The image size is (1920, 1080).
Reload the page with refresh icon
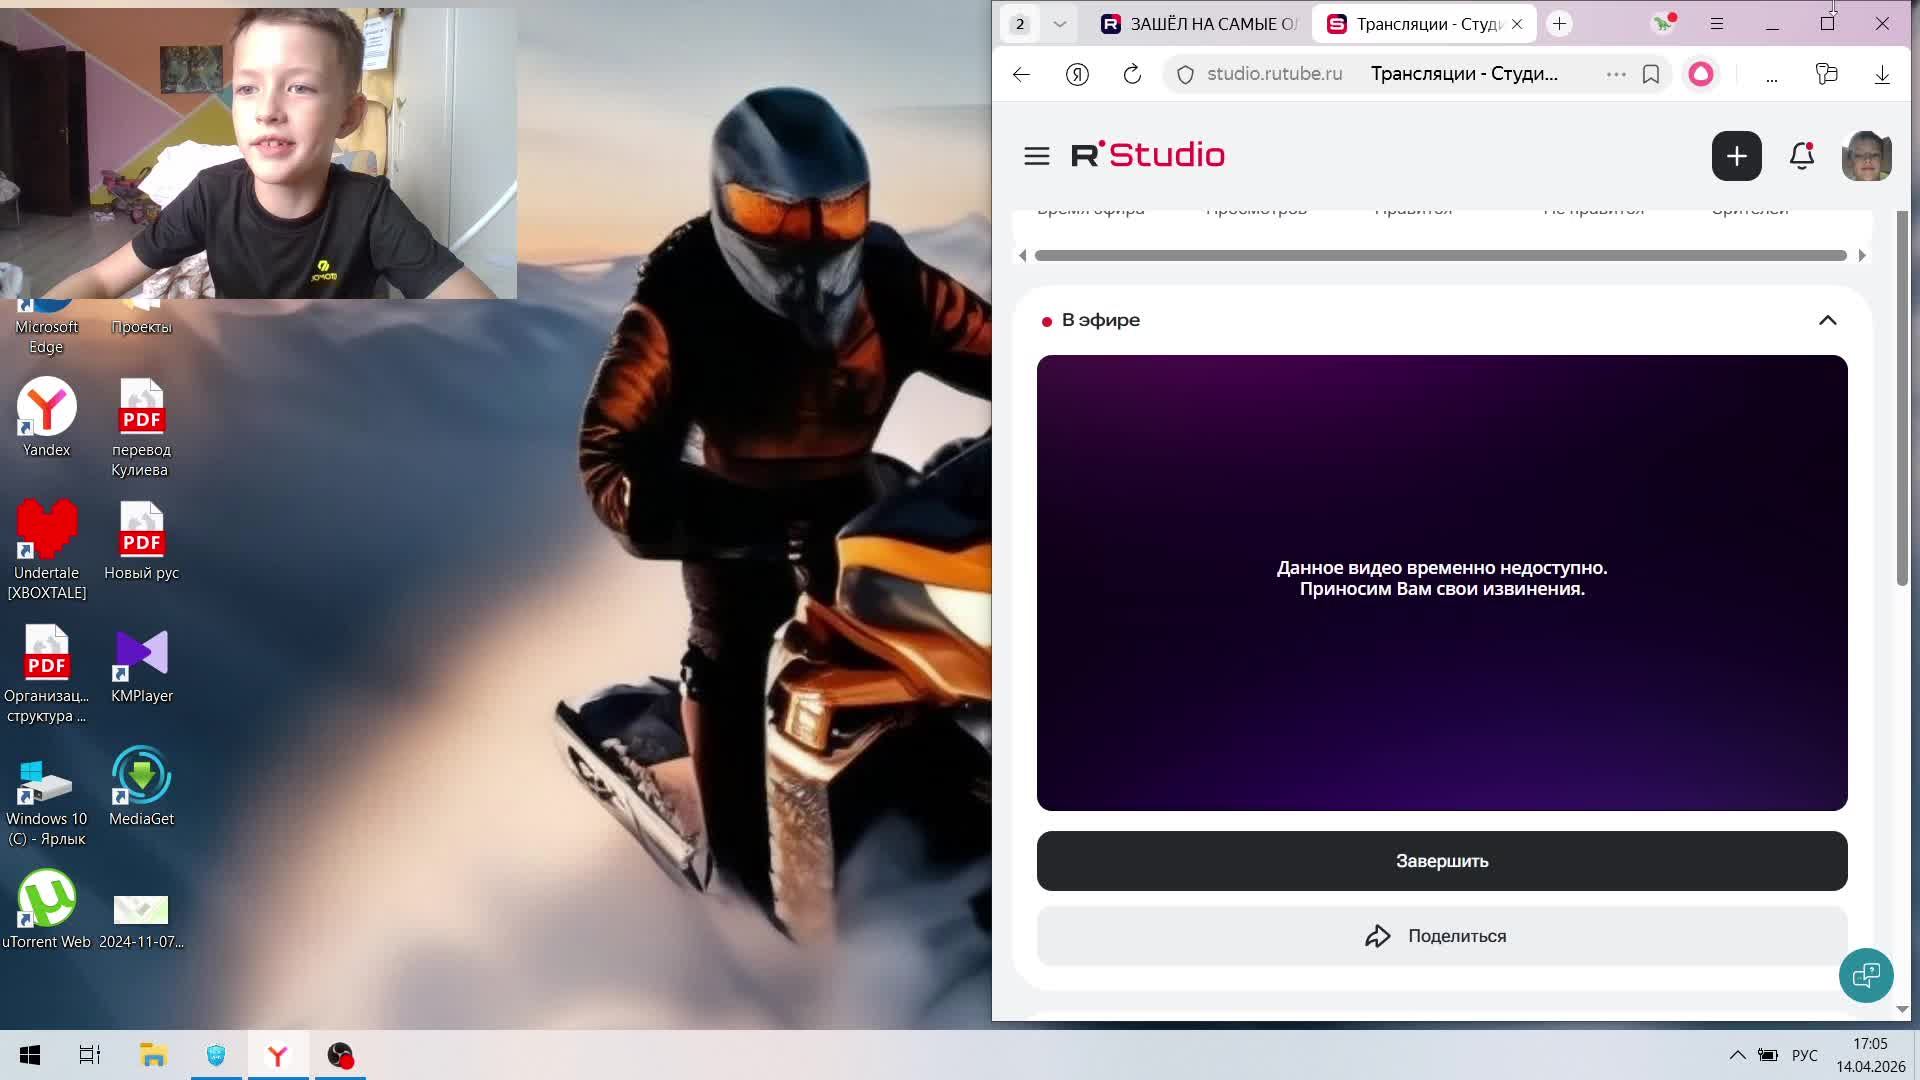1132,74
